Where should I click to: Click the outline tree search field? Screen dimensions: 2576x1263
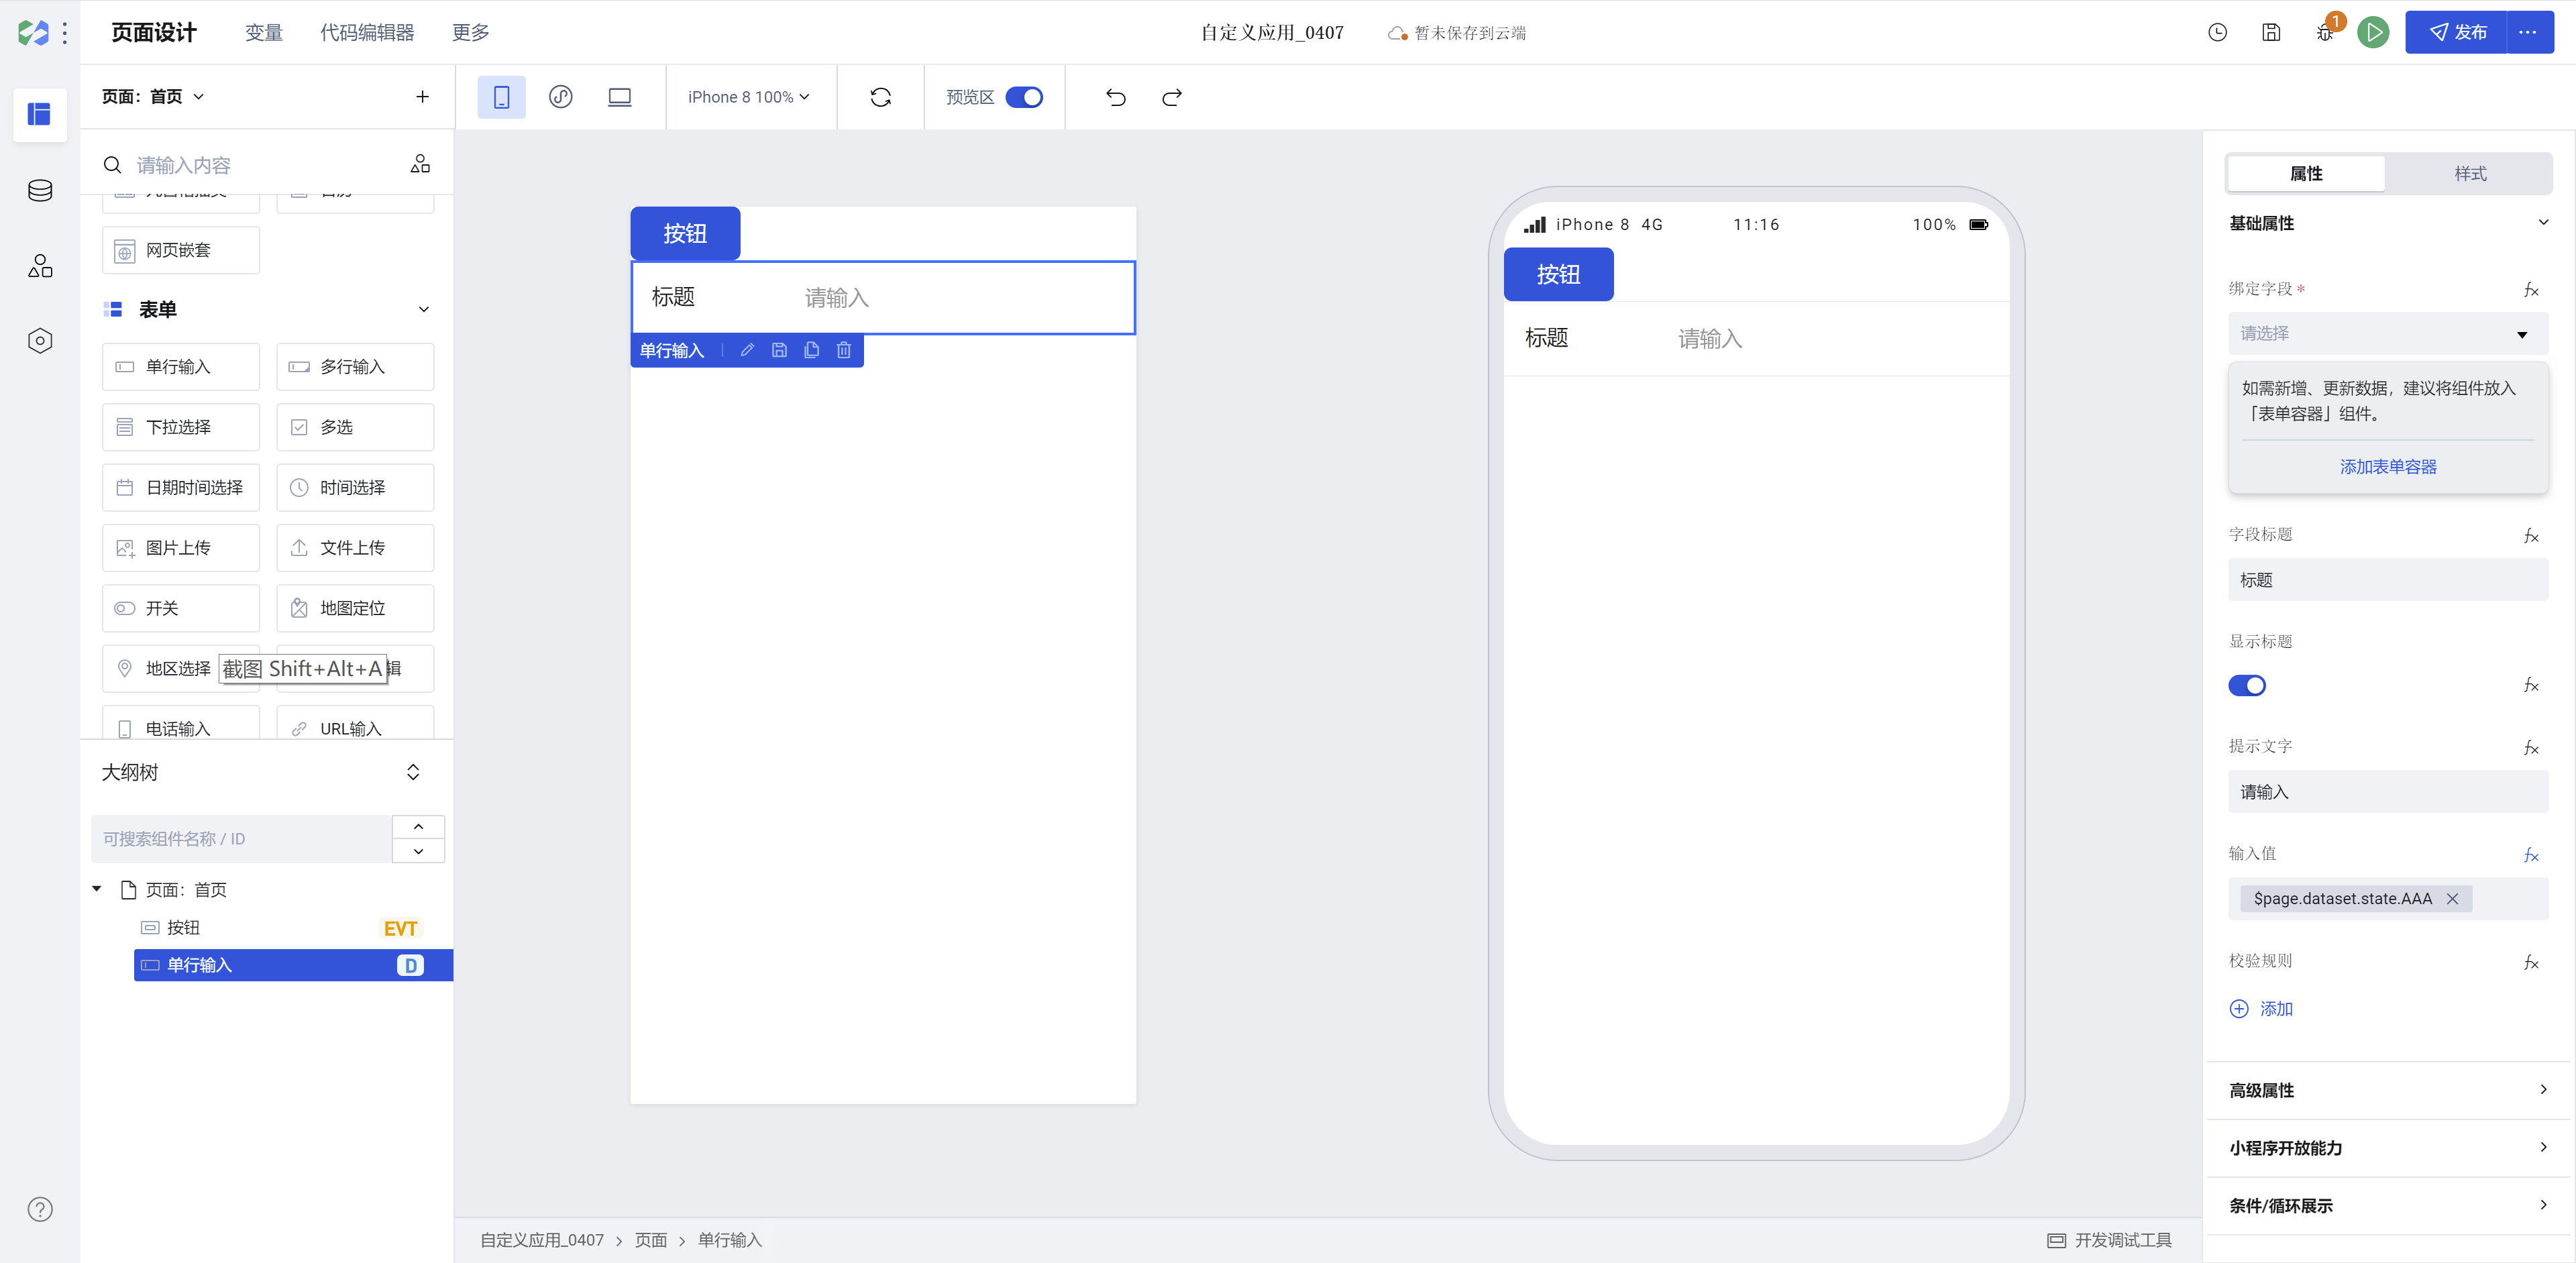(x=241, y=839)
